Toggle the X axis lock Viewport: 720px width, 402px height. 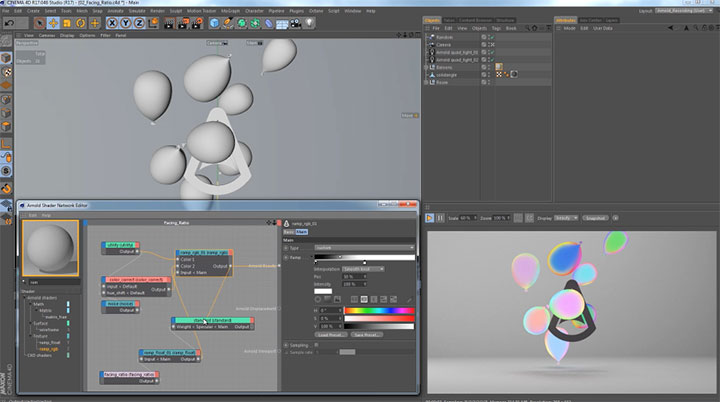(112, 23)
